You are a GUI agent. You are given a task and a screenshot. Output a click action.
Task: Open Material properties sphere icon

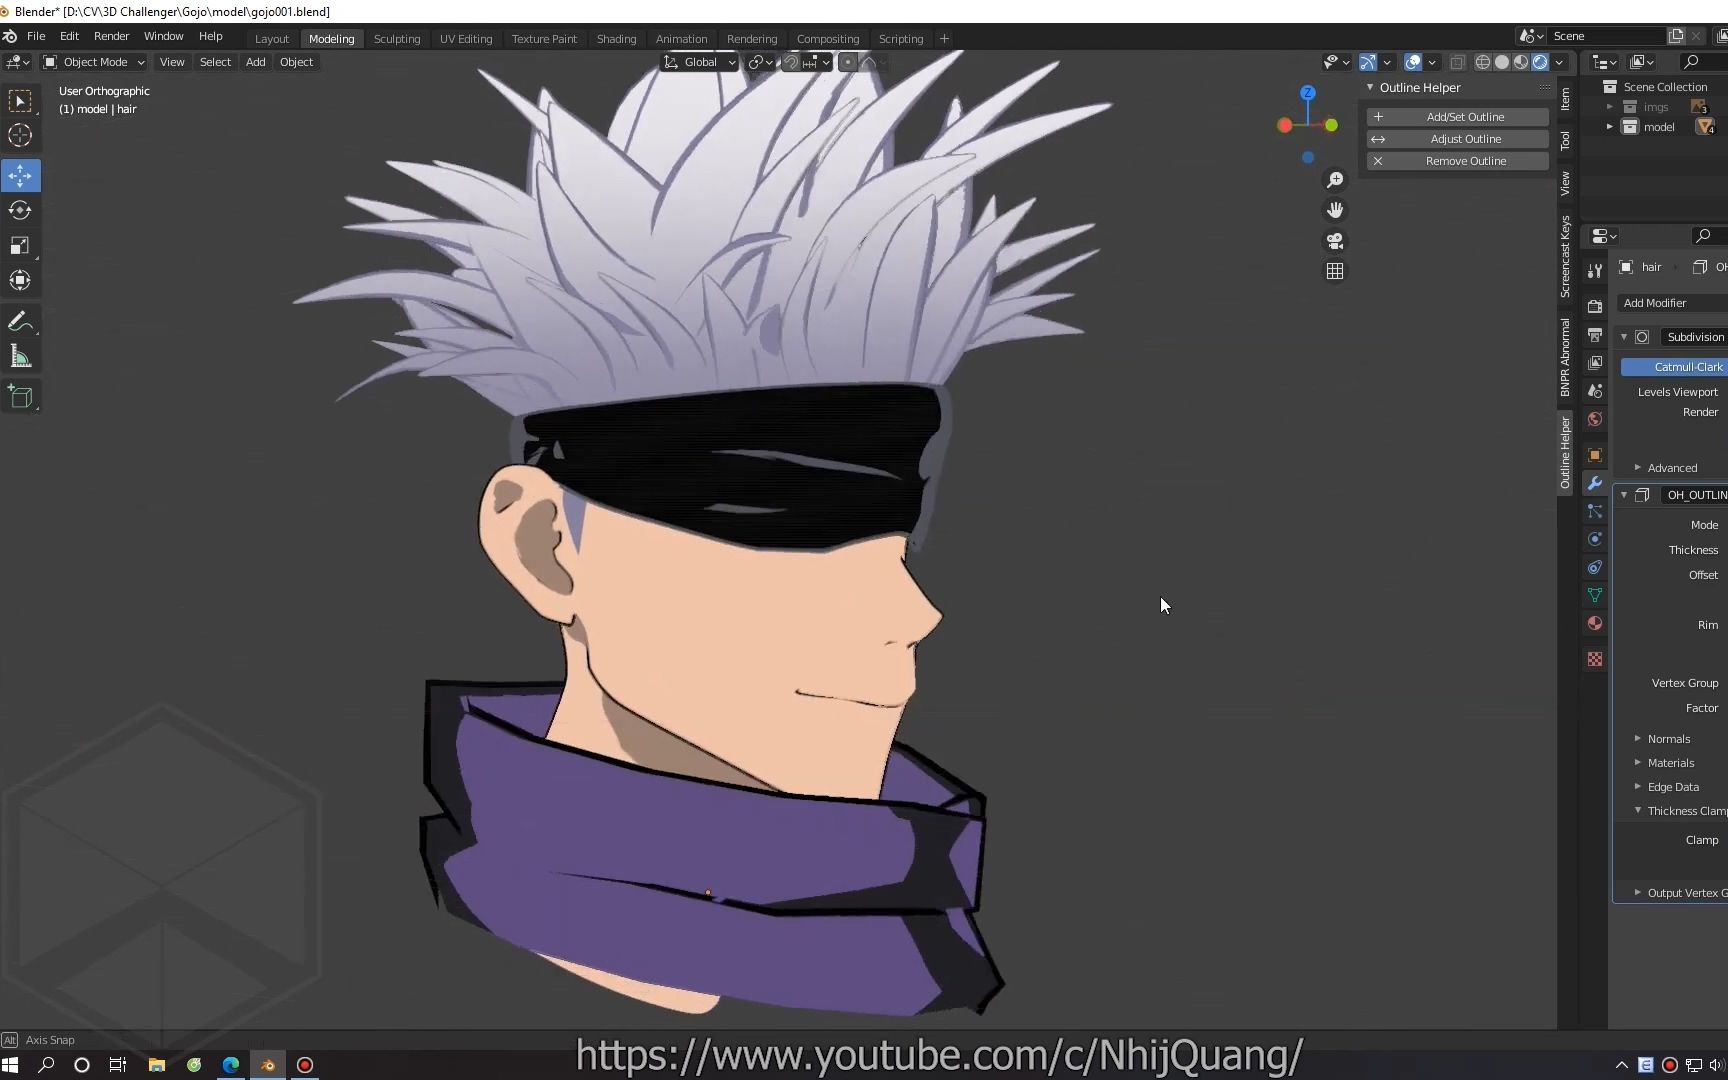(1595, 623)
